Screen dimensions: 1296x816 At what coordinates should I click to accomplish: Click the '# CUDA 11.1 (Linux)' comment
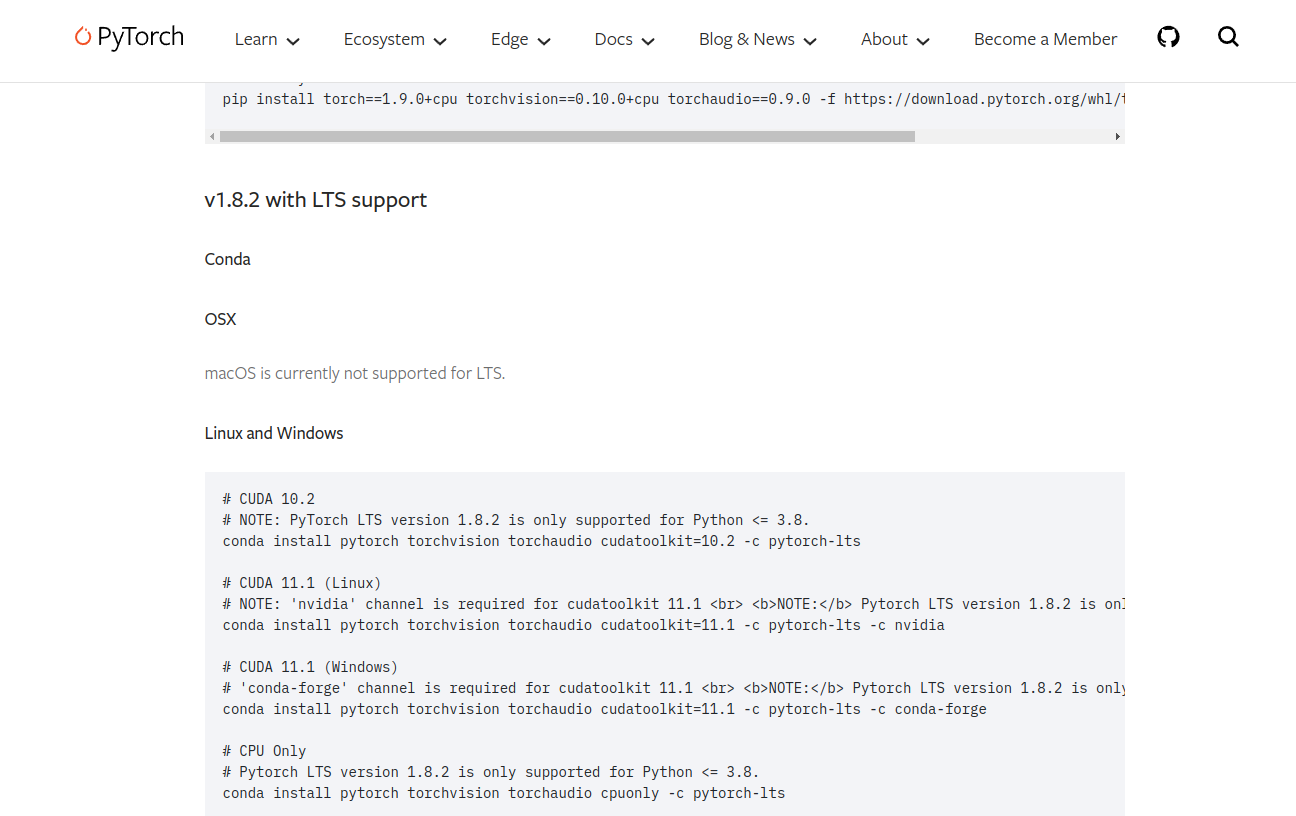coord(302,583)
